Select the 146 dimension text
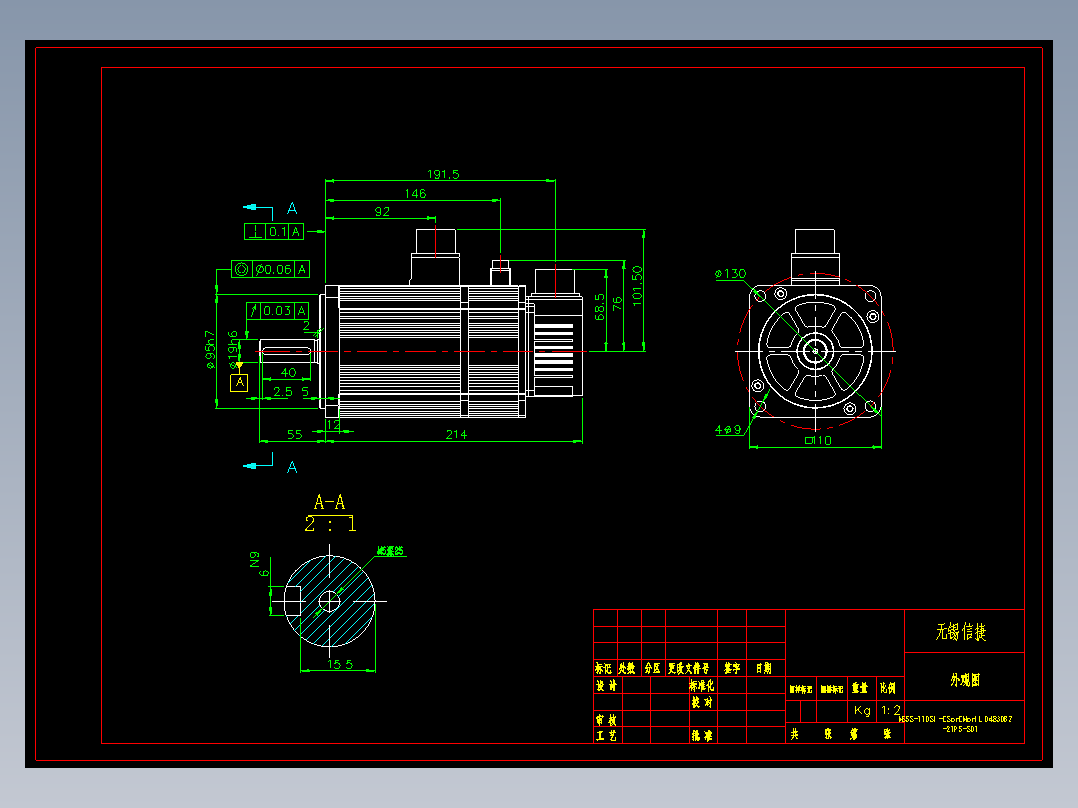 415,193
